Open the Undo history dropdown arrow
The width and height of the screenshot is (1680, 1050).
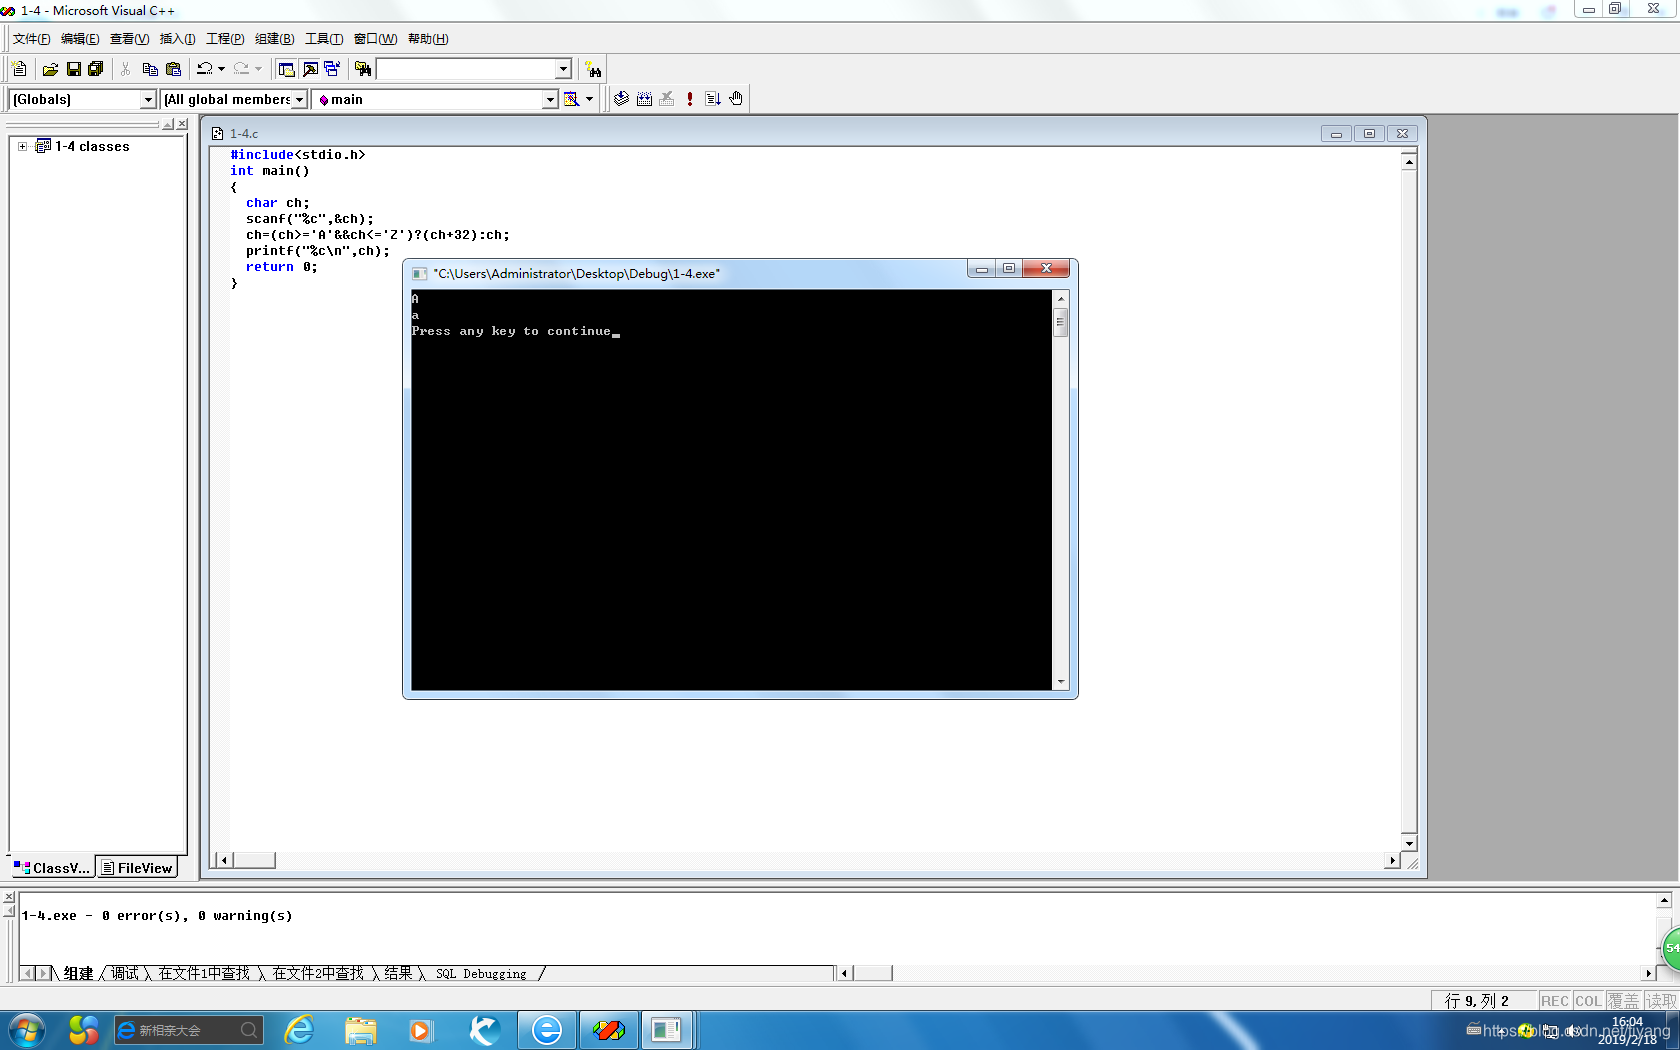(x=221, y=69)
